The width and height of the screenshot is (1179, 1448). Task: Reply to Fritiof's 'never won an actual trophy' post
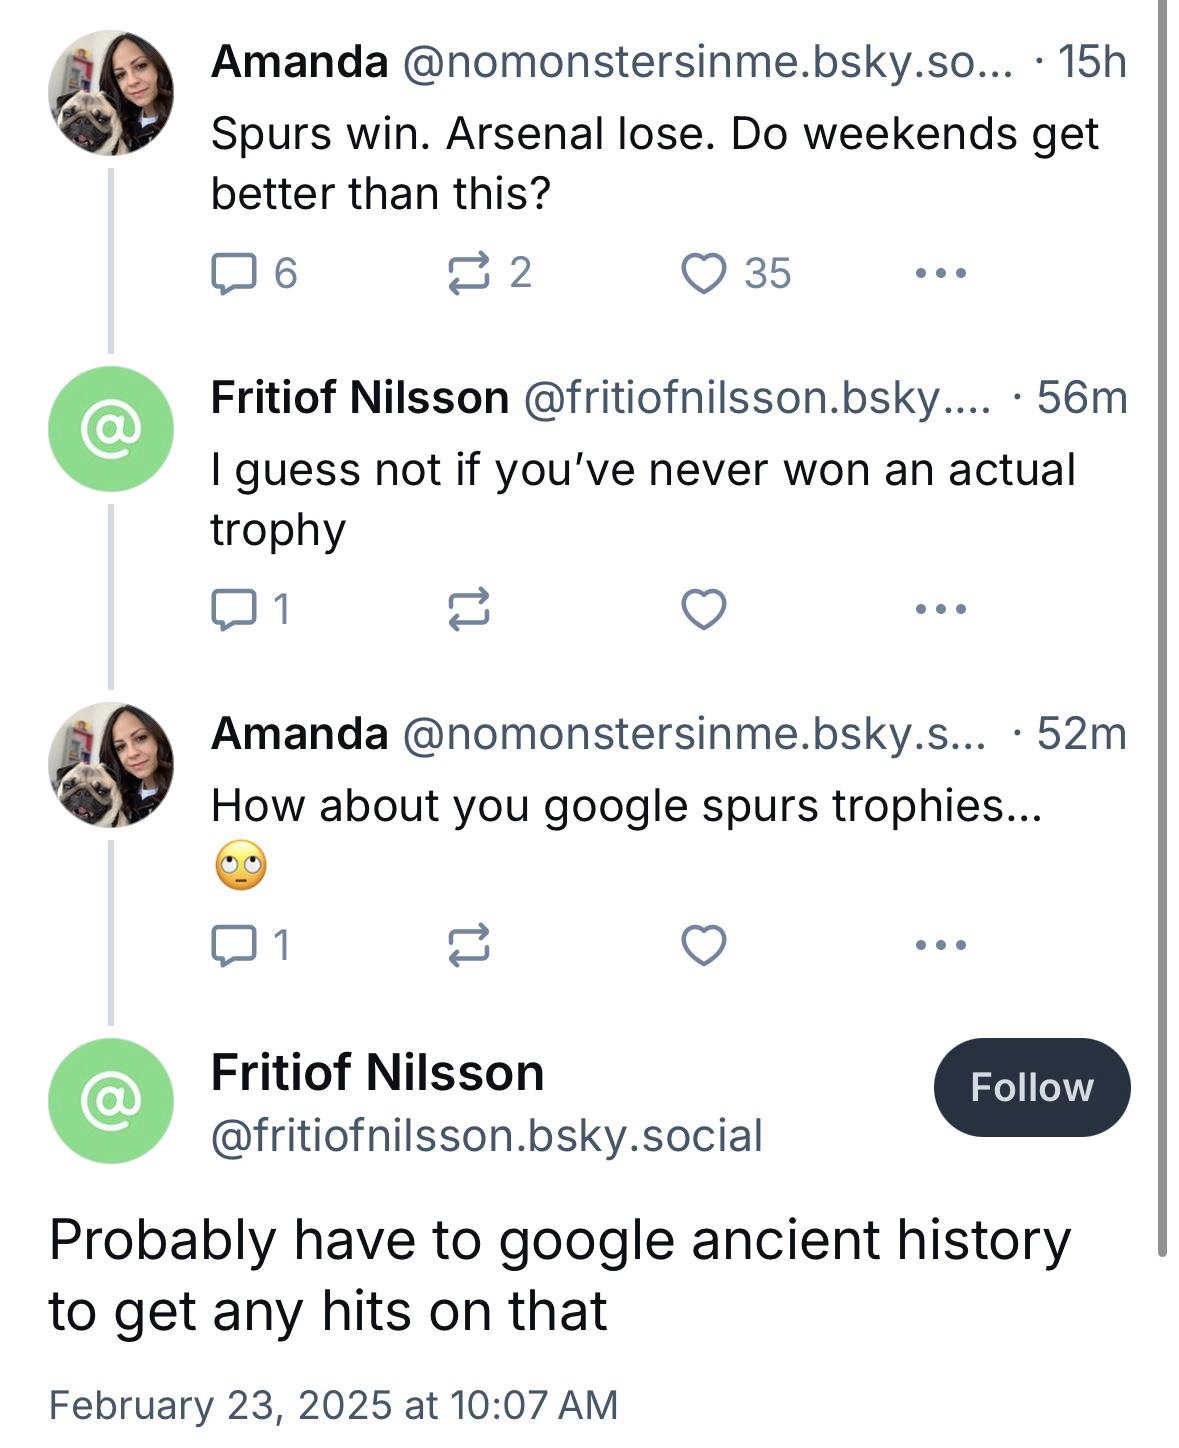click(x=234, y=609)
